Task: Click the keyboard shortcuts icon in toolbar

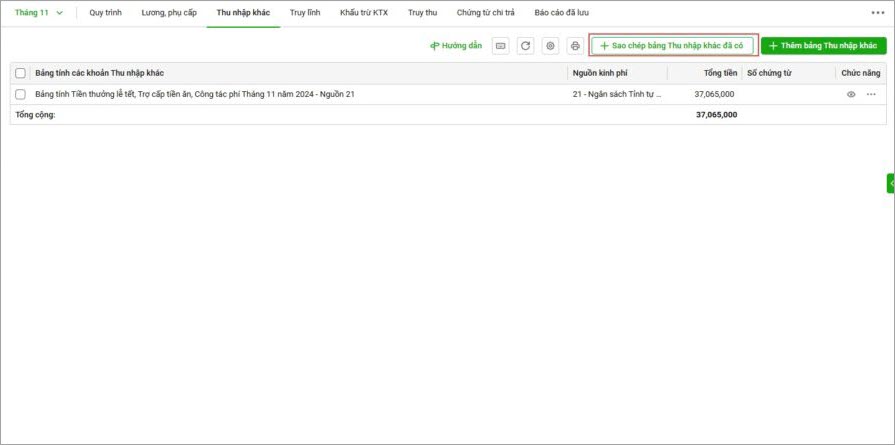Action: point(500,46)
